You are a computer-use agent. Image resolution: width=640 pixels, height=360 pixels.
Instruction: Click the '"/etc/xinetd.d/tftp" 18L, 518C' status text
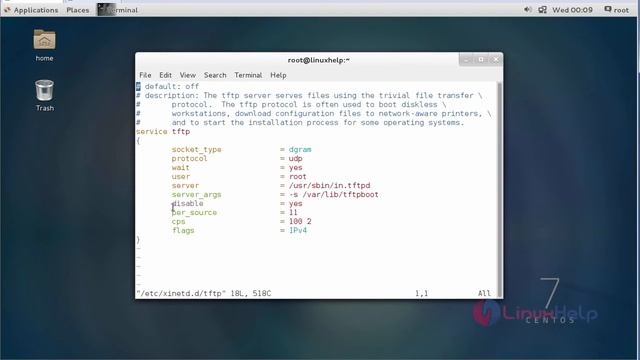click(204, 293)
